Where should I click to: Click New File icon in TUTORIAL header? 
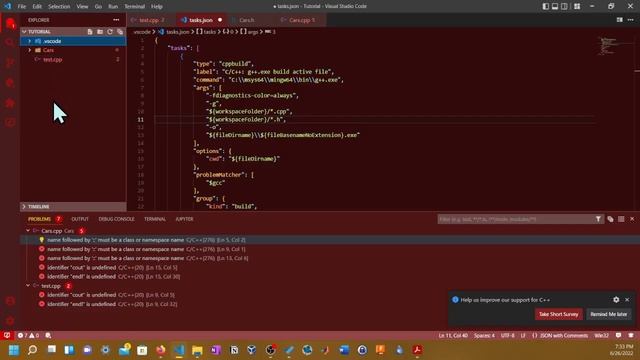(90, 31)
